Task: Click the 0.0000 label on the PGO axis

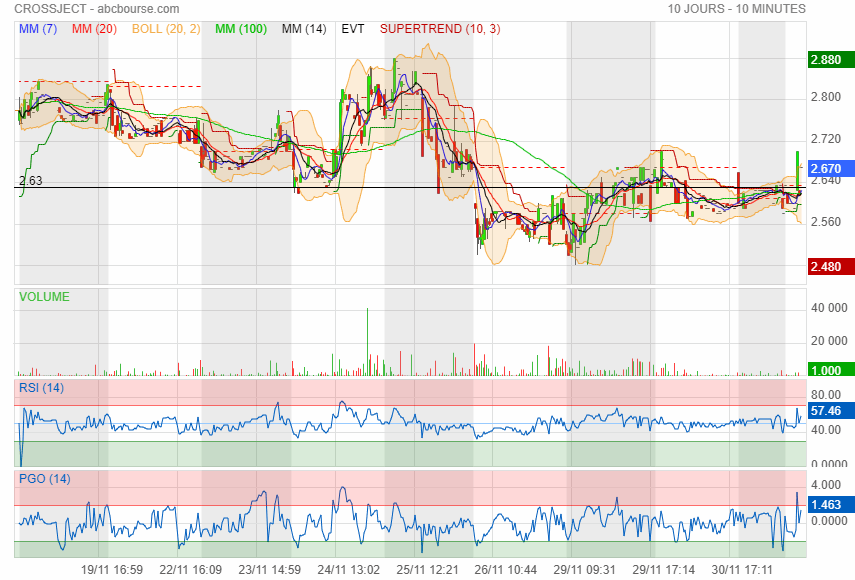Action: pos(829,521)
